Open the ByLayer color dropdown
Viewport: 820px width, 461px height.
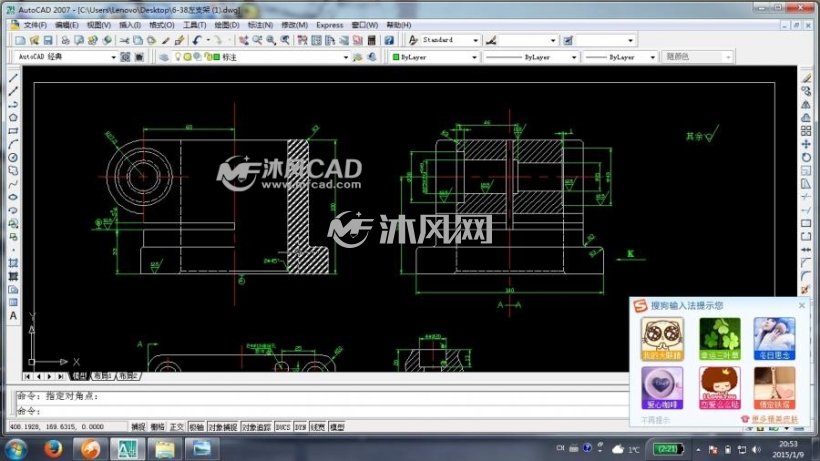474,57
